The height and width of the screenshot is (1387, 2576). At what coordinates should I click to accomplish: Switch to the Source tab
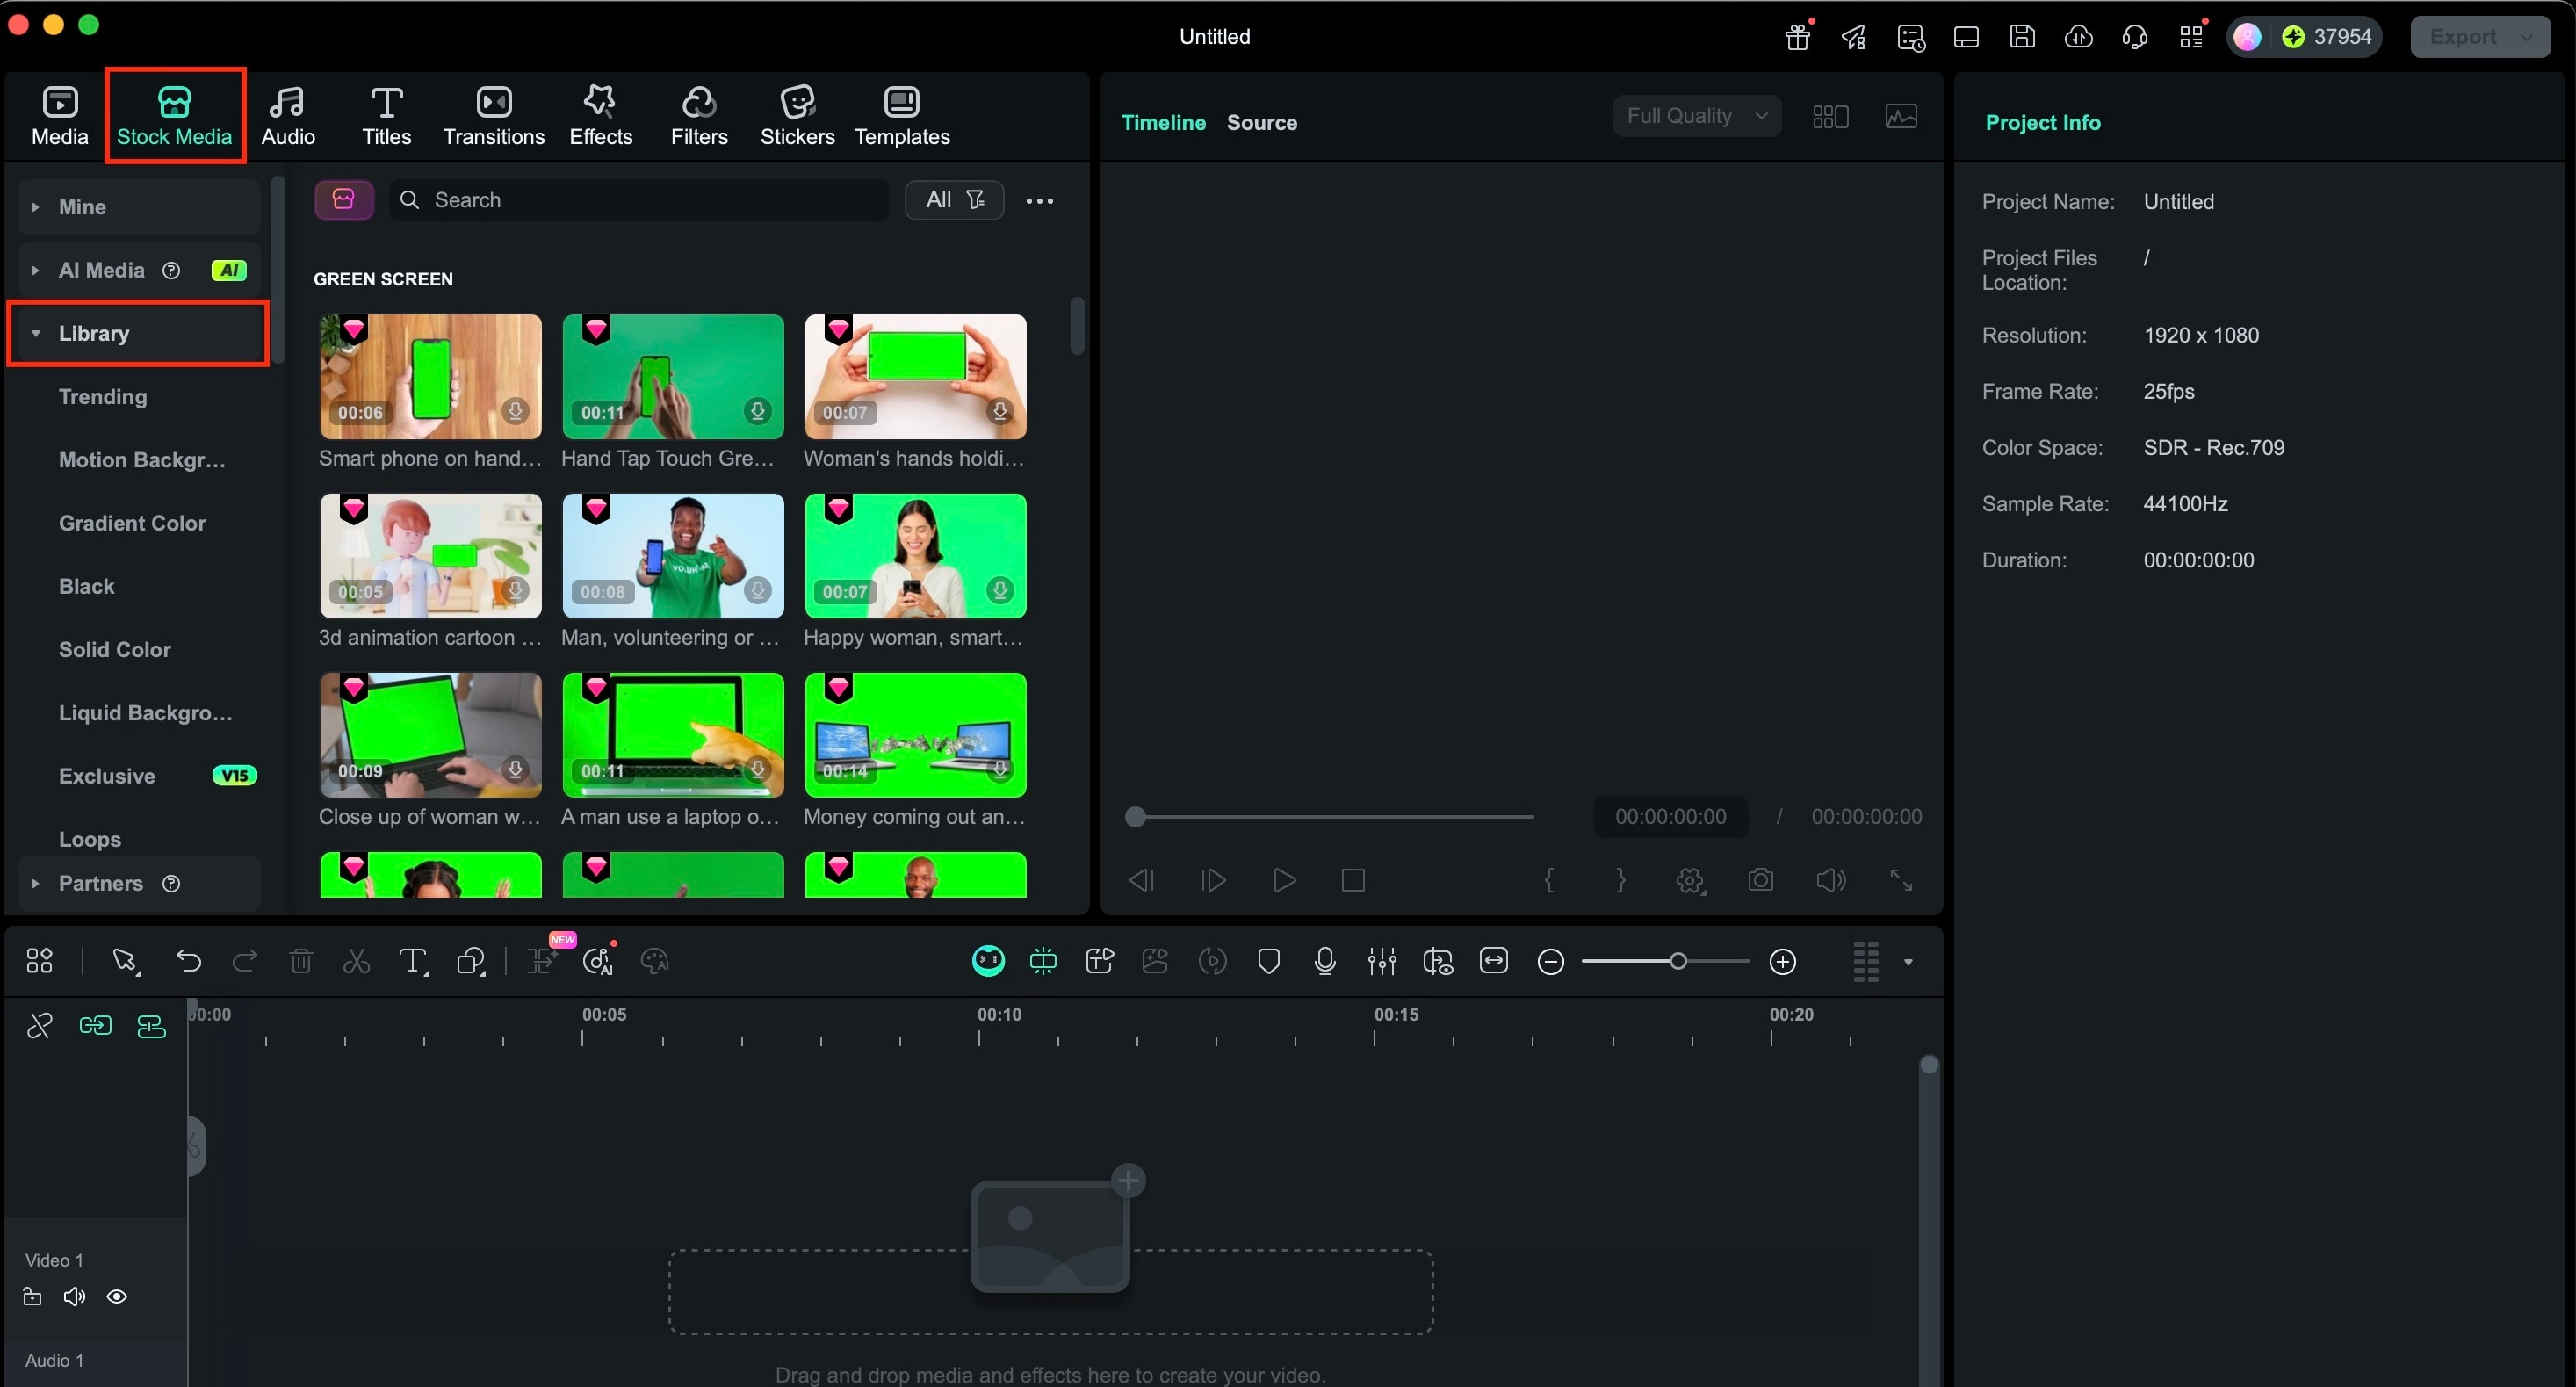[1261, 122]
